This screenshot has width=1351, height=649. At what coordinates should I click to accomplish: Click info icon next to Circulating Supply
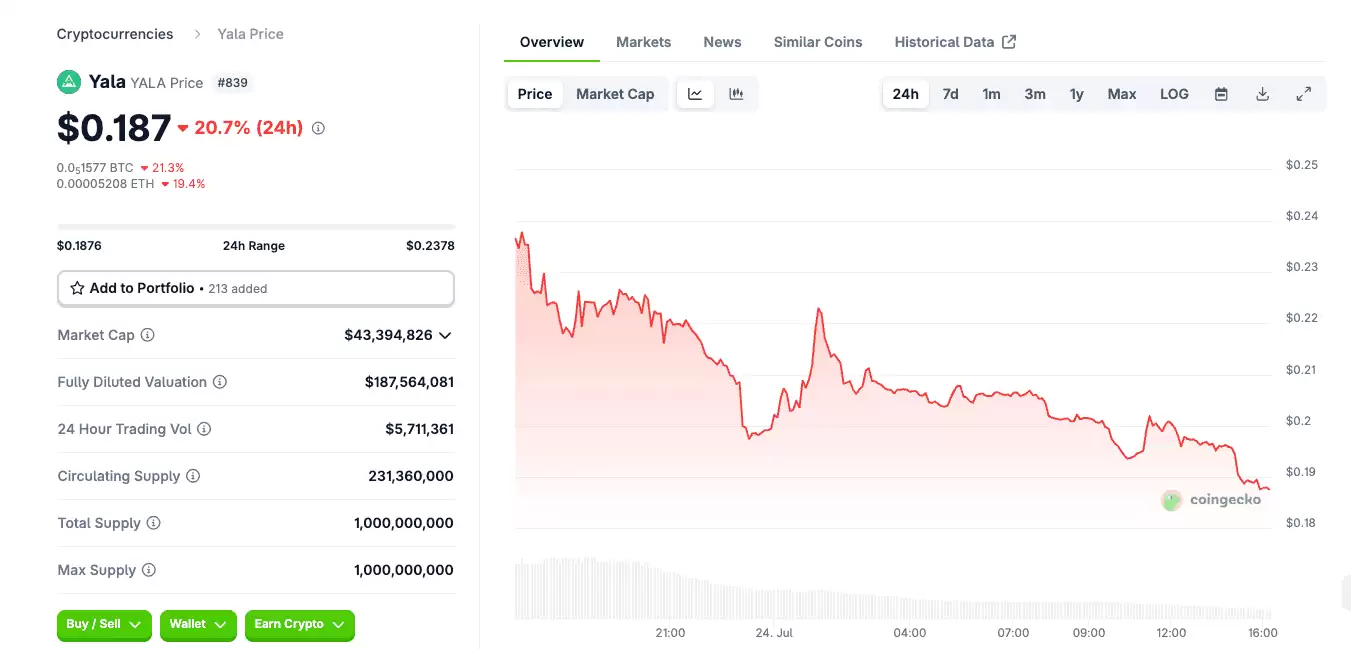[x=193, y=476]
